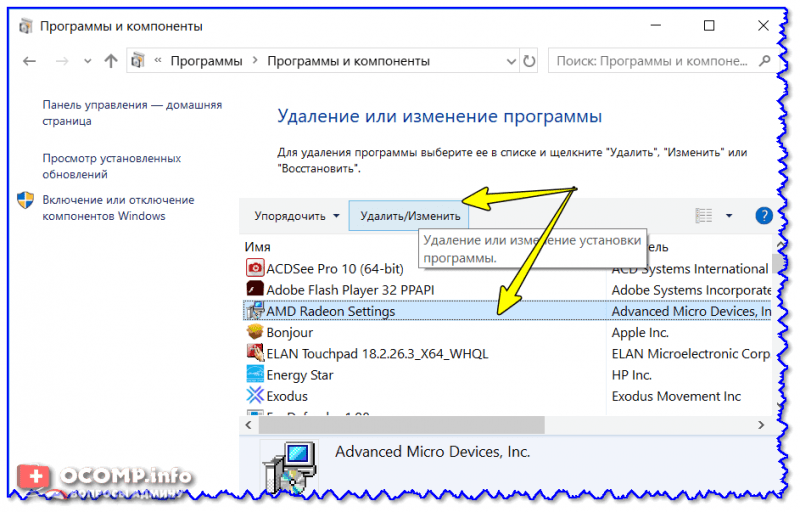Click the shield icon next to Windows components
The width and height of the screenshot is (800, 512).
pyautogui.click(x=25, y=200)
